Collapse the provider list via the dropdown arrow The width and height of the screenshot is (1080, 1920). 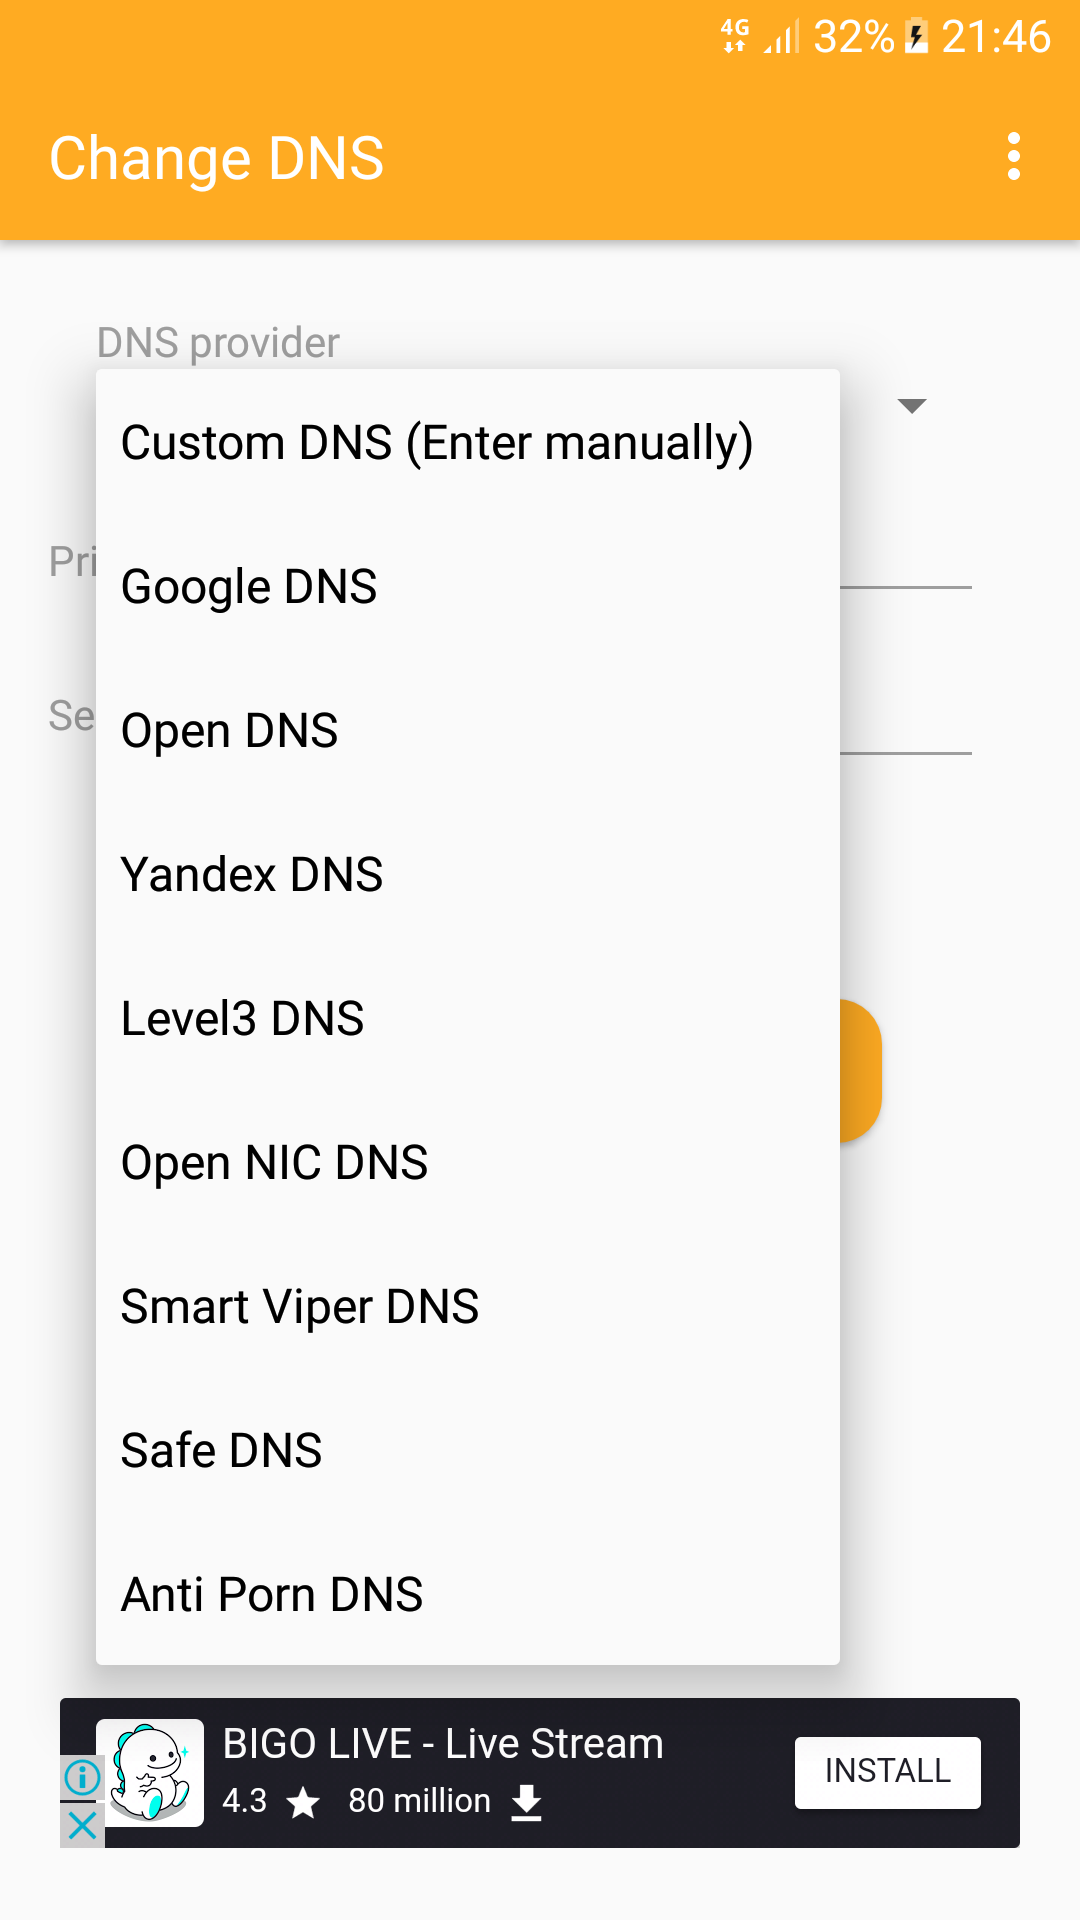(912, 405)
